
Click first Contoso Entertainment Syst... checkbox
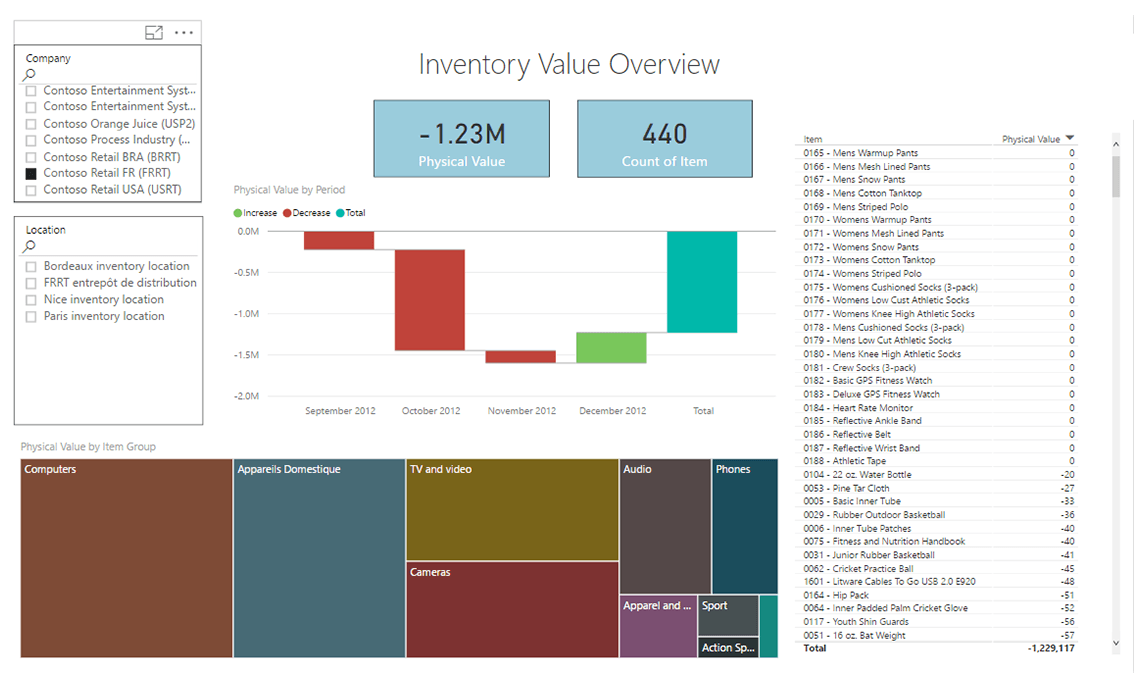pyautogui.click(x=31, y=92)
